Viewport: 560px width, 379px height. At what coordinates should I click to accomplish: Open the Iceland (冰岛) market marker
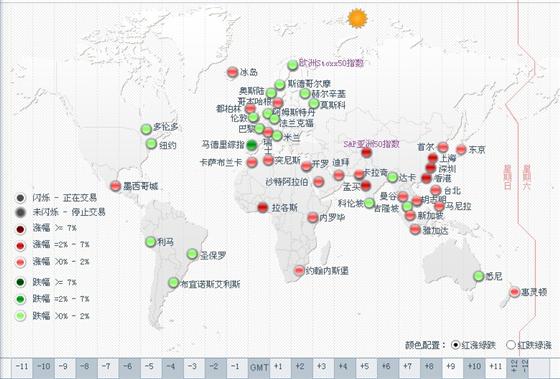(x=232, y=72)
